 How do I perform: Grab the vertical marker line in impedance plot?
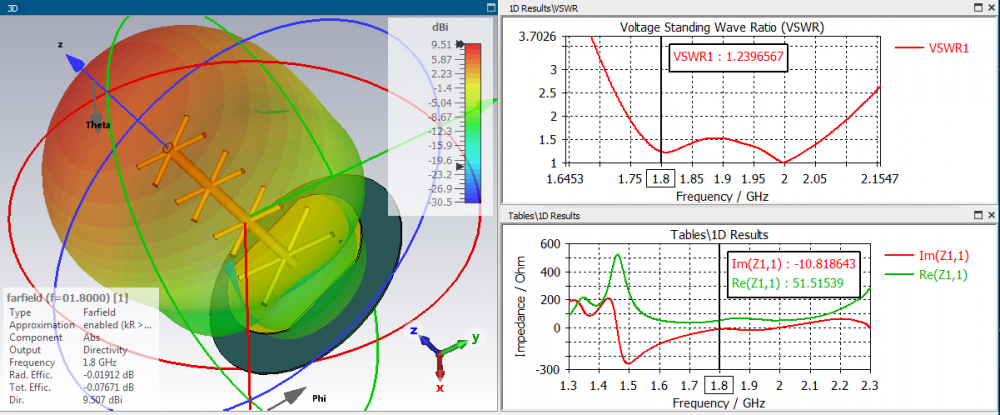[719, 306]
